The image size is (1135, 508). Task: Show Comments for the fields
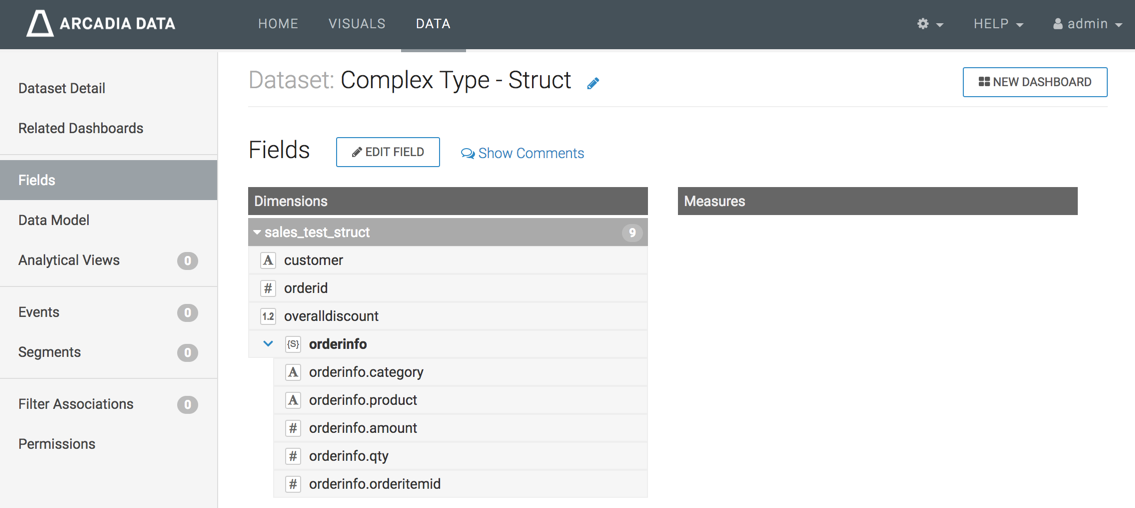tap(522, 153)
